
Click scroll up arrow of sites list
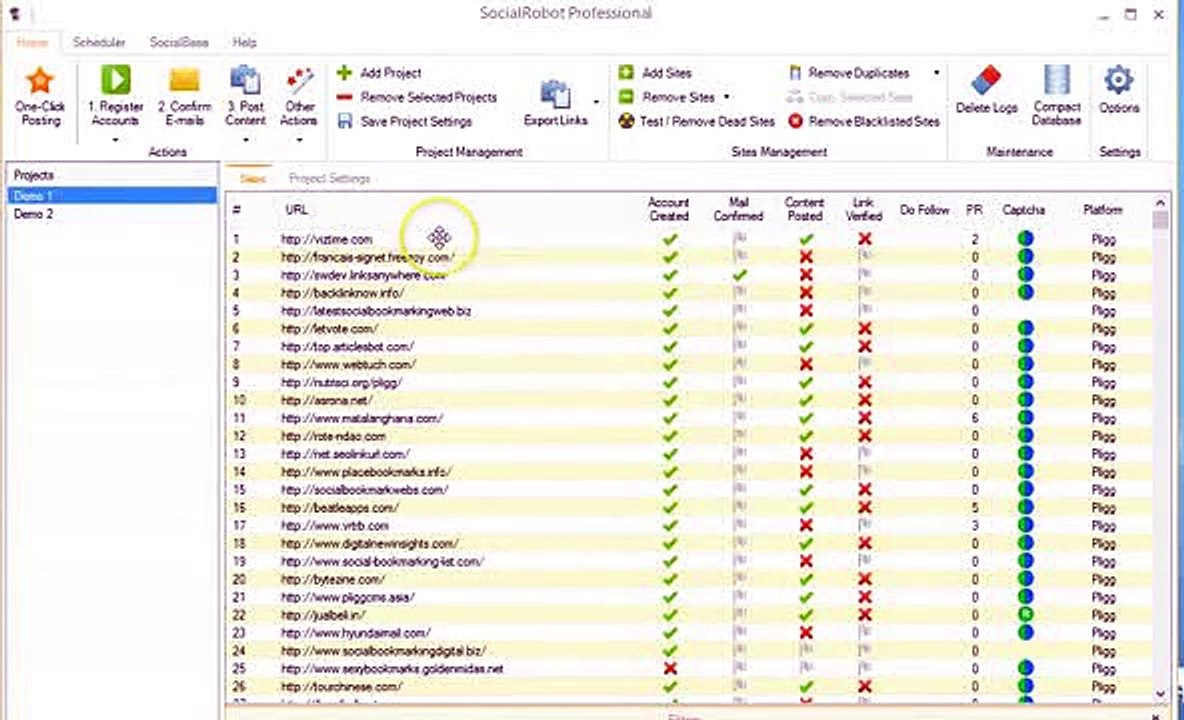[x=1160, y=202]
